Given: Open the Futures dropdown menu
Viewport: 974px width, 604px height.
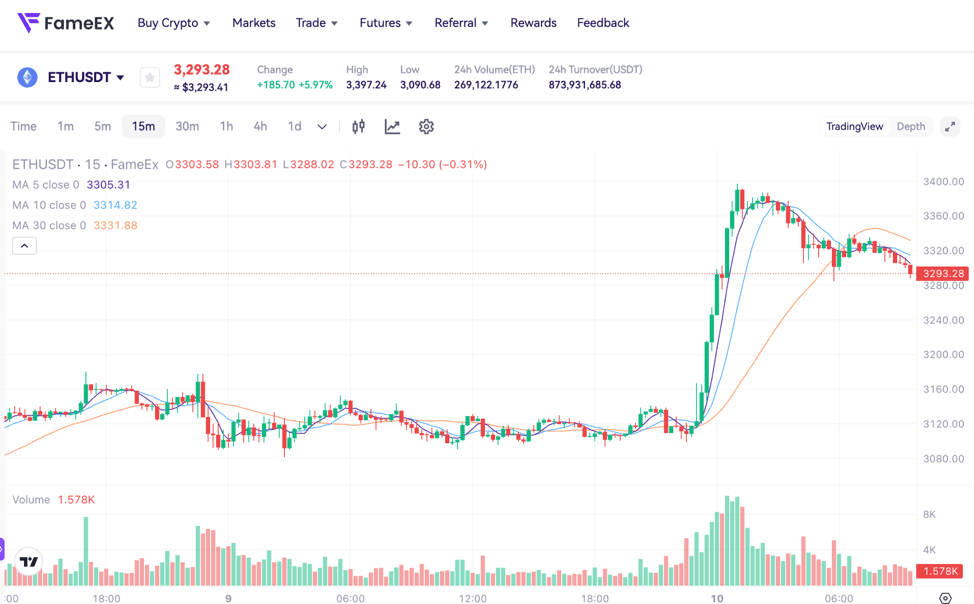Looking at the screenshot, I should (x=386, y=22).
